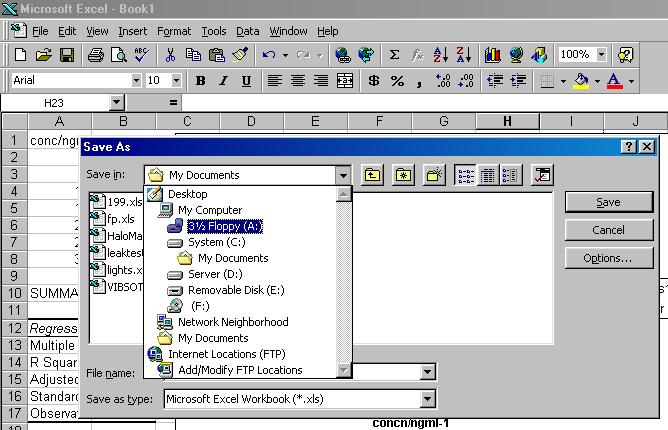Switch dialog to Properties view
Viewport: 668px width, 430px height.
[510, 175]
